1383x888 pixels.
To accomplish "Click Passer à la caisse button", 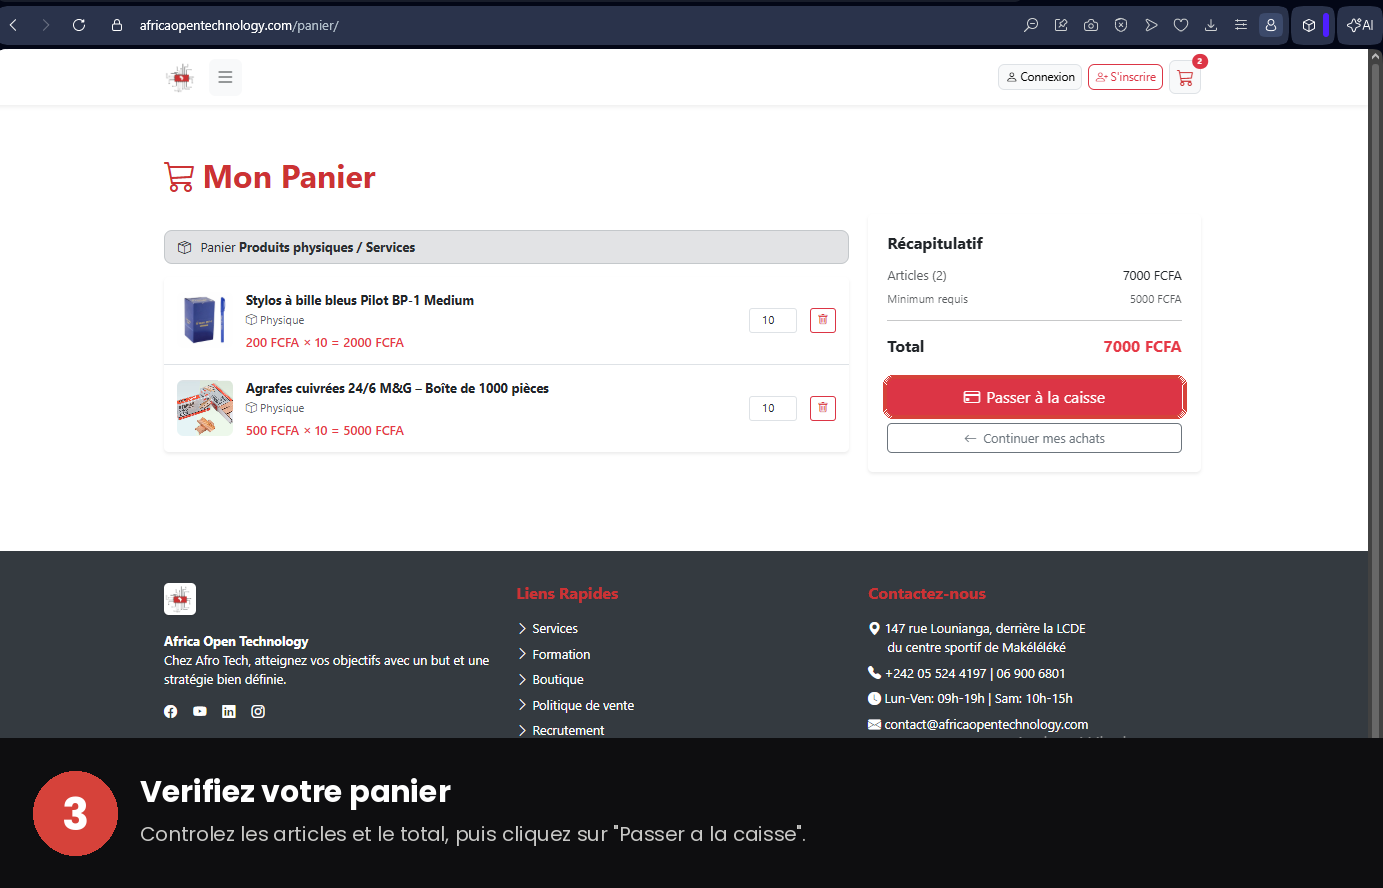I will [1035, 397].
